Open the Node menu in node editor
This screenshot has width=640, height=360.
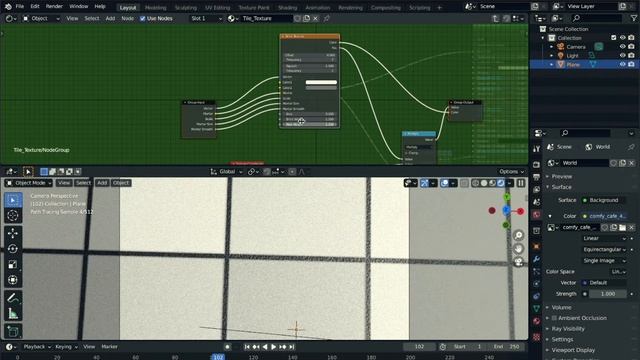coord(127,19)
